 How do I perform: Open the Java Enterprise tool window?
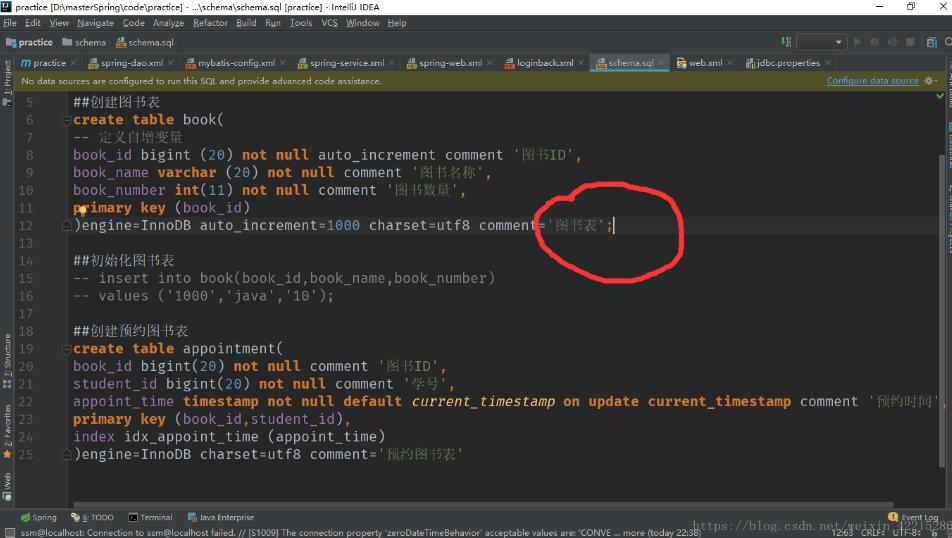(x=220, y=517)
